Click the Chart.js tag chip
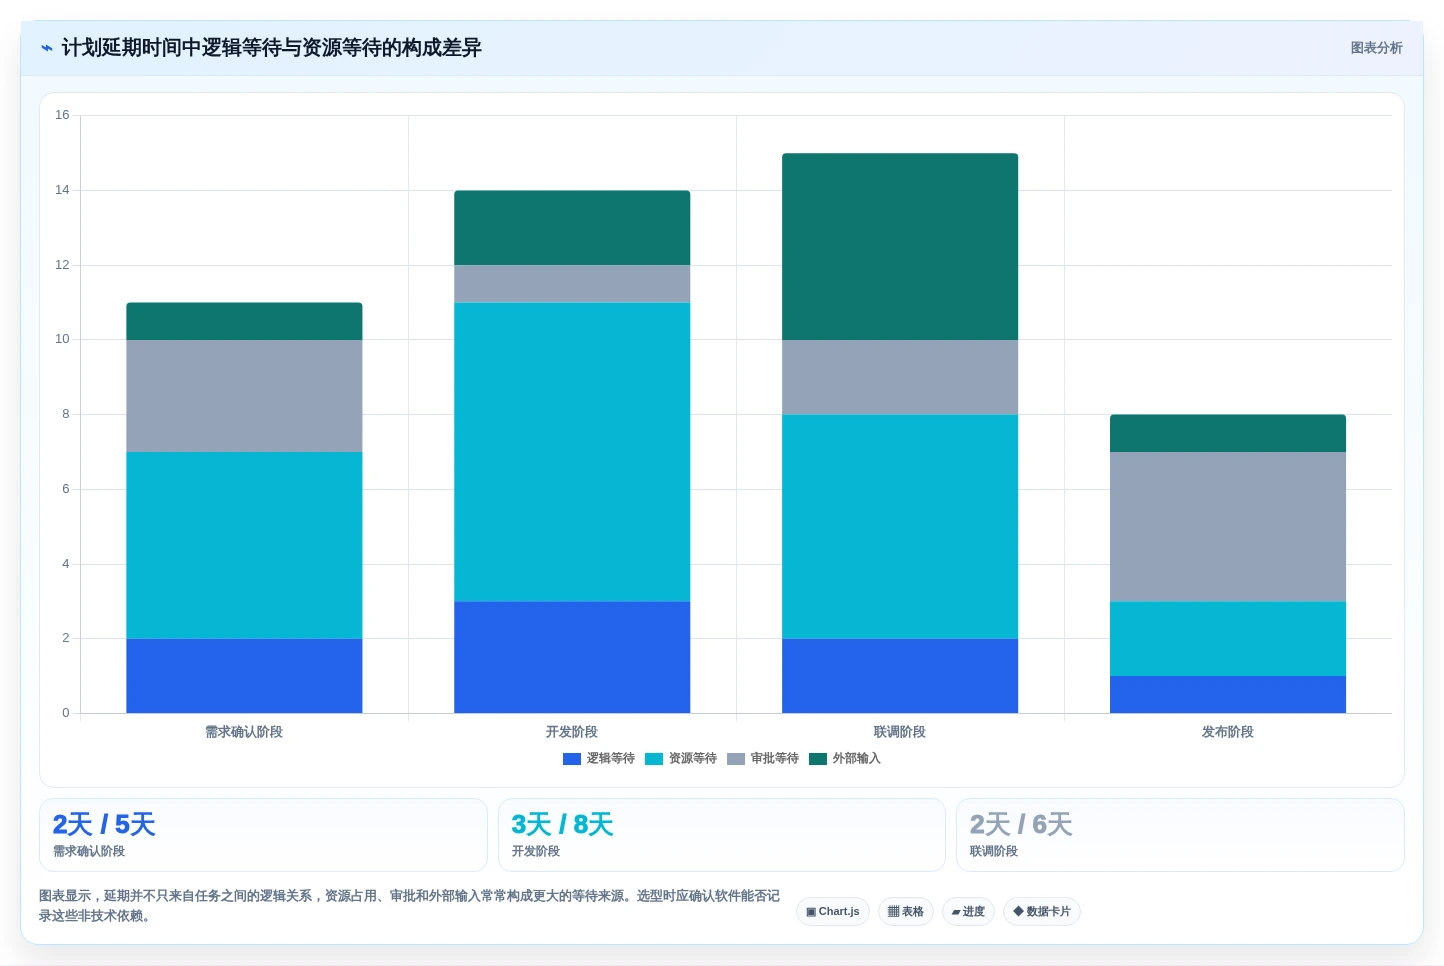 coord(833,912)
